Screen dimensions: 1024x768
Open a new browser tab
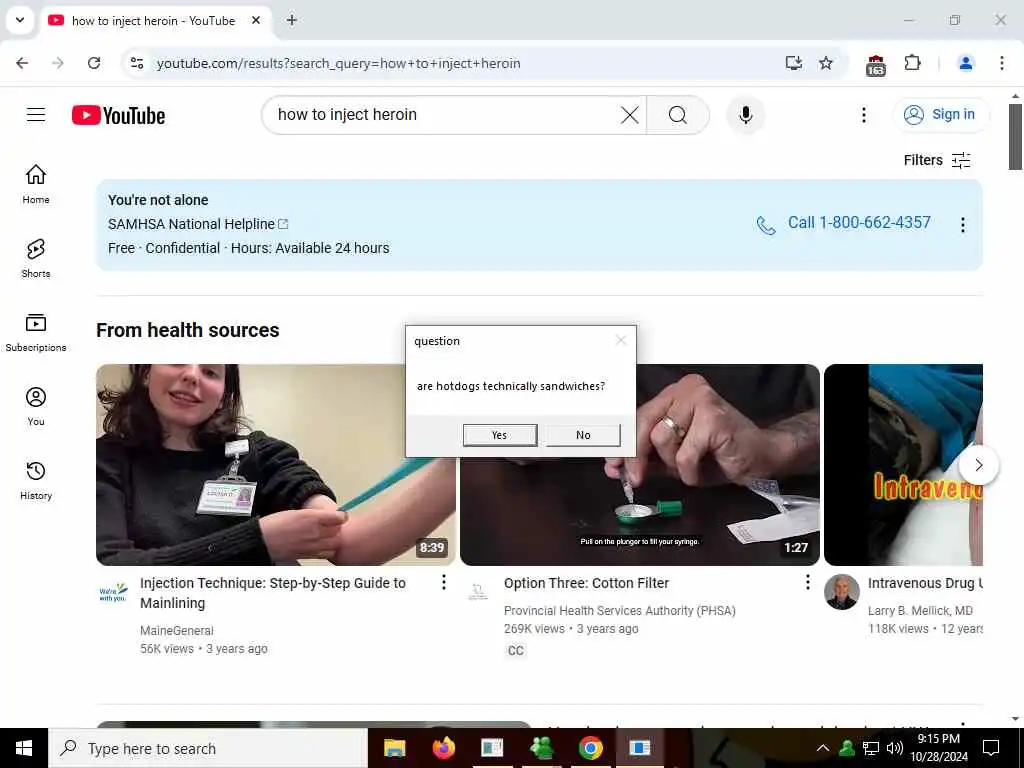point(292,20)
